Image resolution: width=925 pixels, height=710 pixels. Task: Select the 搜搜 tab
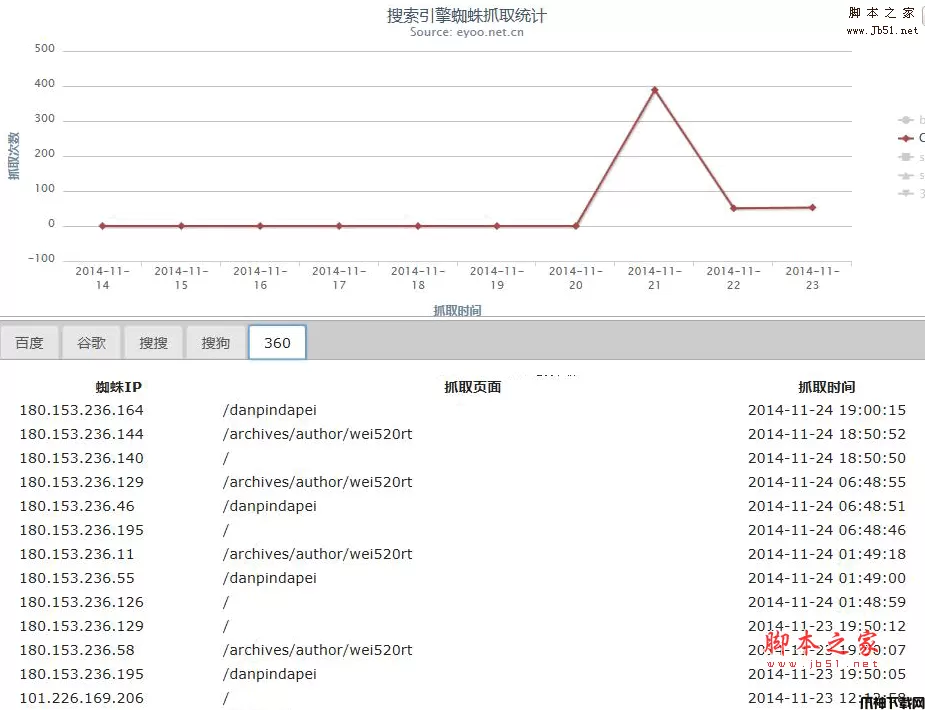pyautogui.click(x=153, y=342)
